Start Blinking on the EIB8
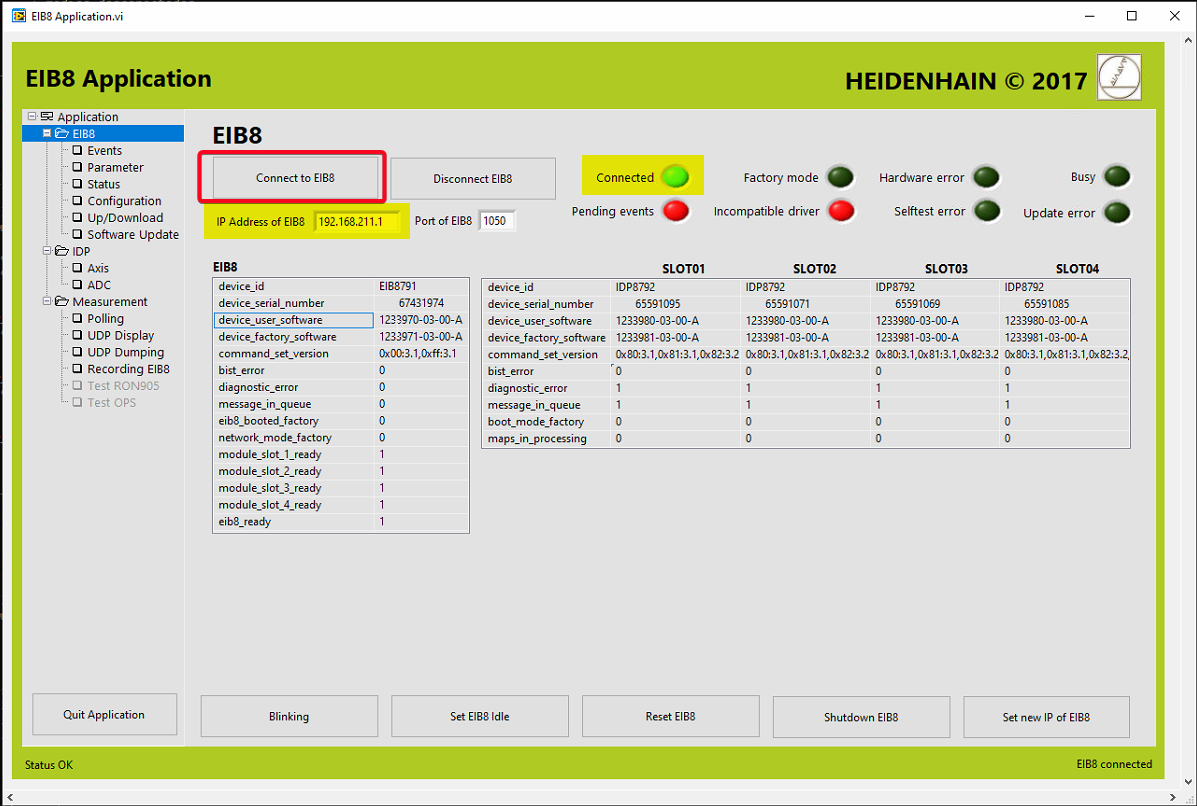Image resolution: width=1197 pixels, height=806 pixels. tap(289, 716)
